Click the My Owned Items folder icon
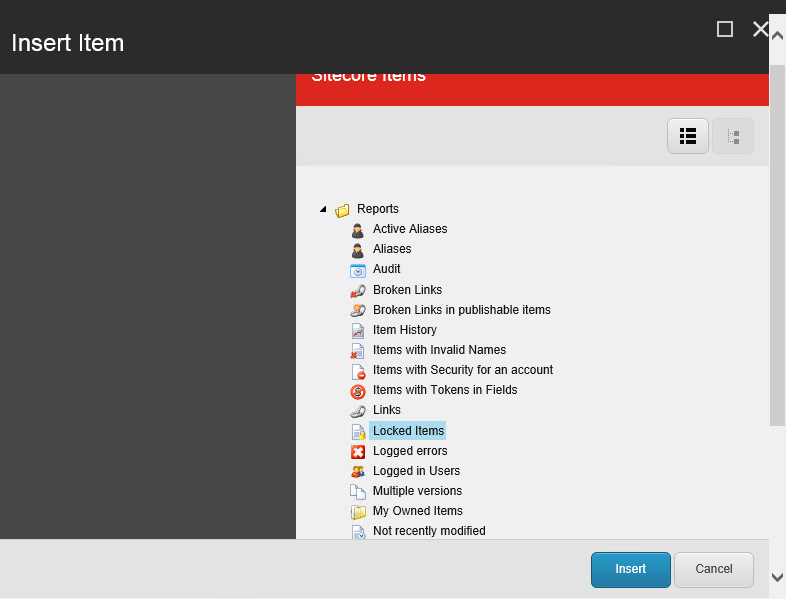This screenshot has height=599, width=786. [x=358, y=512]
